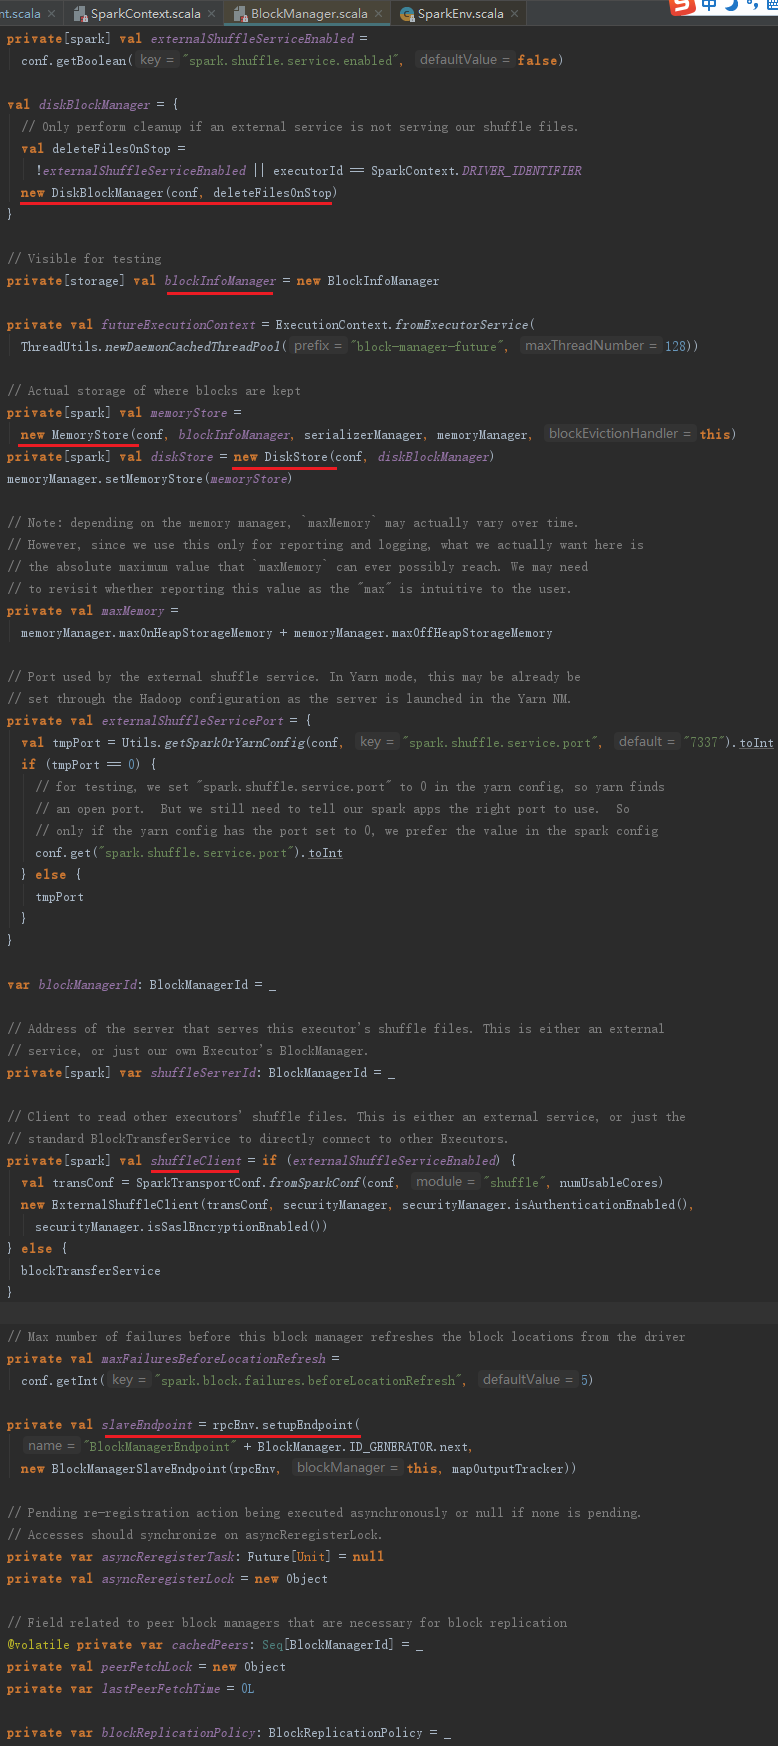Image resolution: width=778 pixels, height=1746 pixels.
Task: Click fromSparkConf method name
Action: click(x=316, y=1183)
